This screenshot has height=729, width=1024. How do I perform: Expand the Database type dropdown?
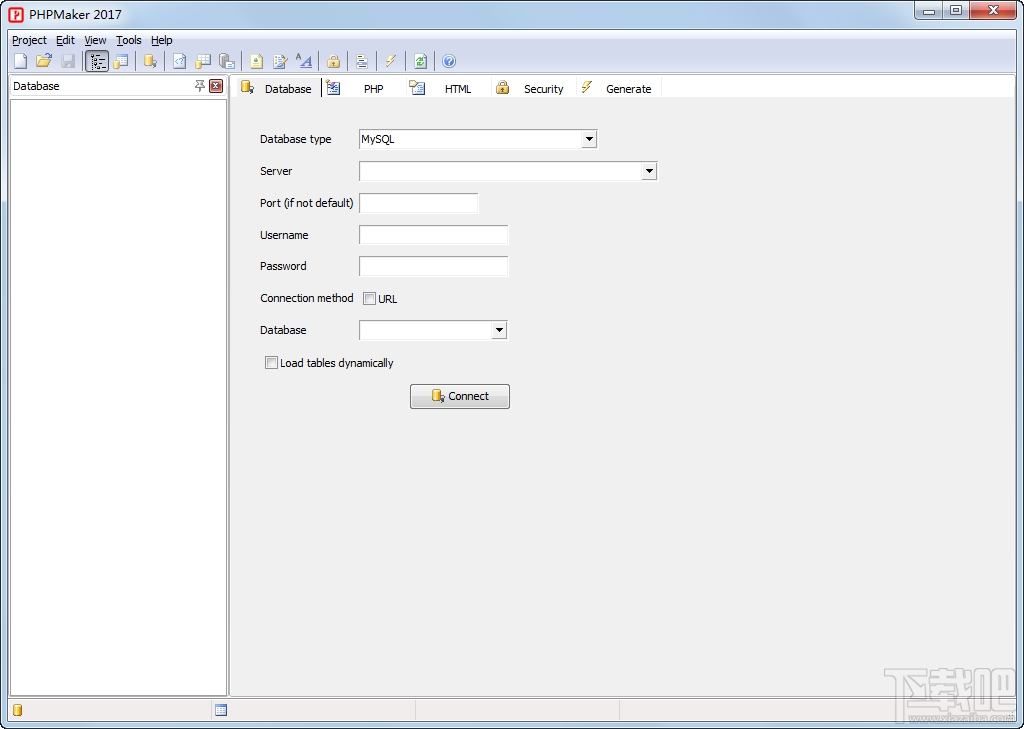589,139
